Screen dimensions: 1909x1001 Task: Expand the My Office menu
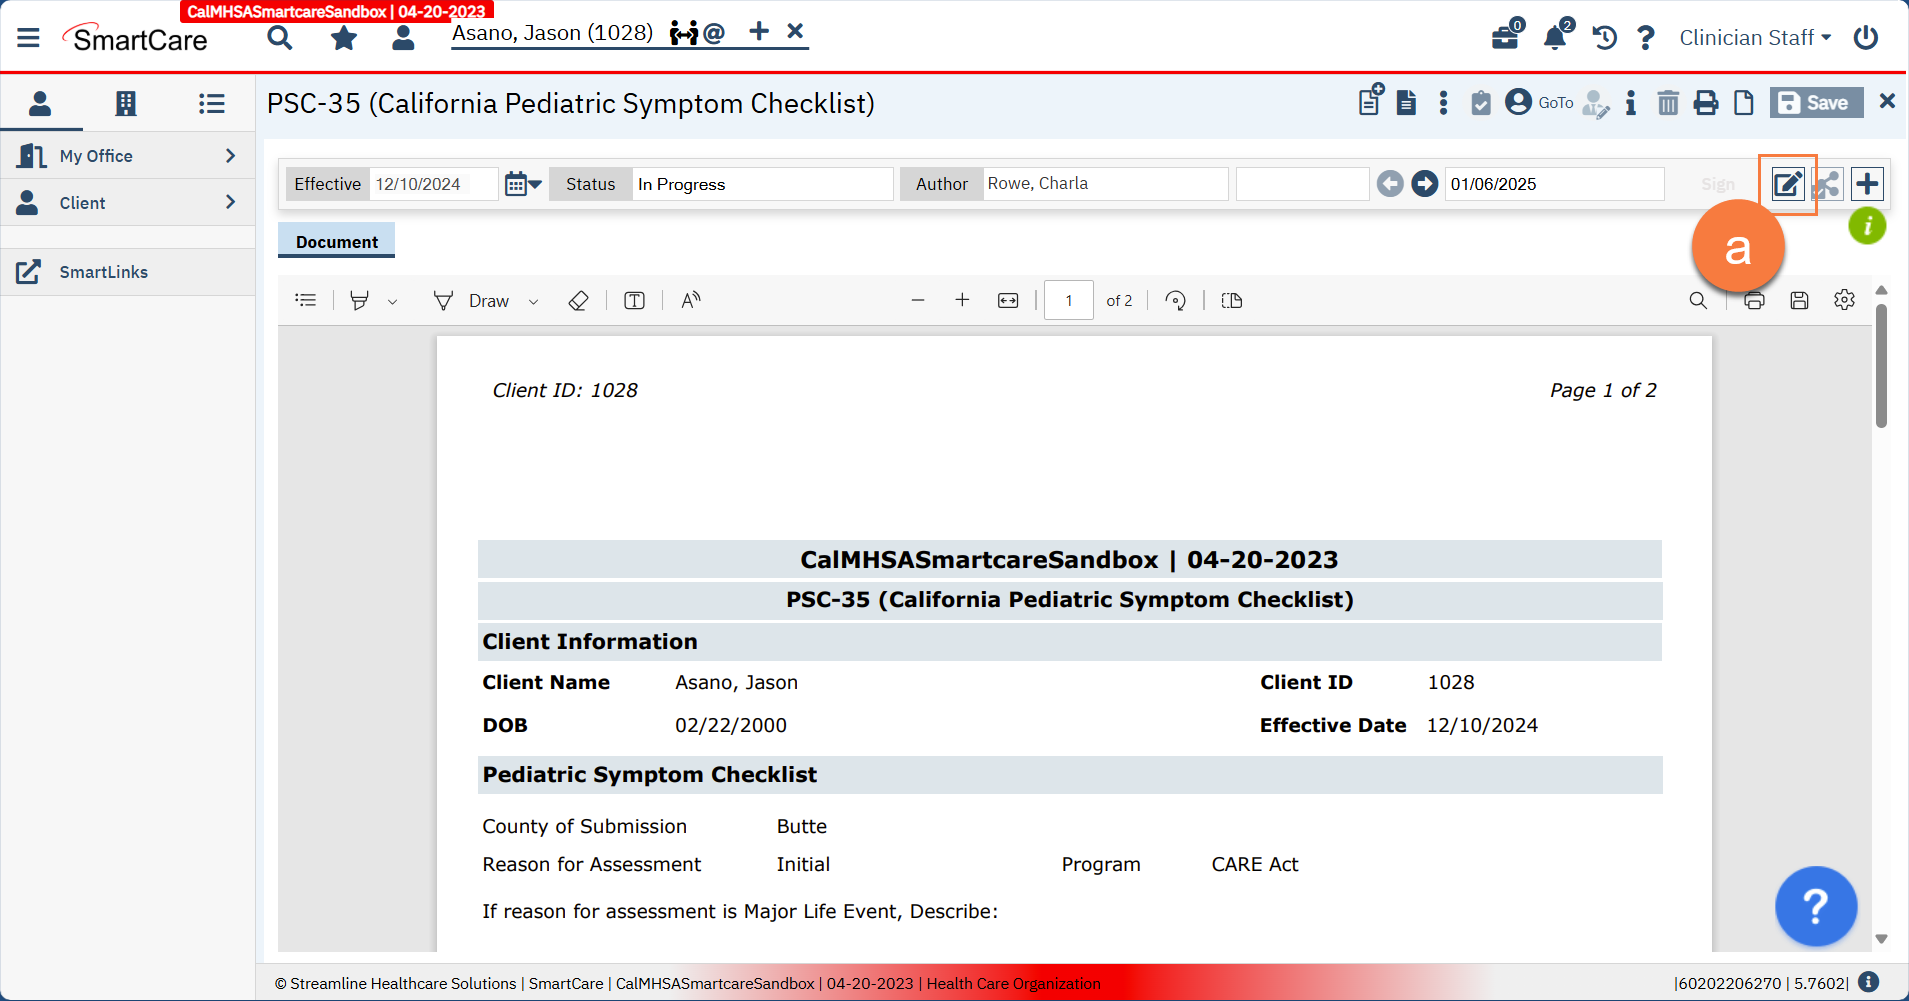127,156
